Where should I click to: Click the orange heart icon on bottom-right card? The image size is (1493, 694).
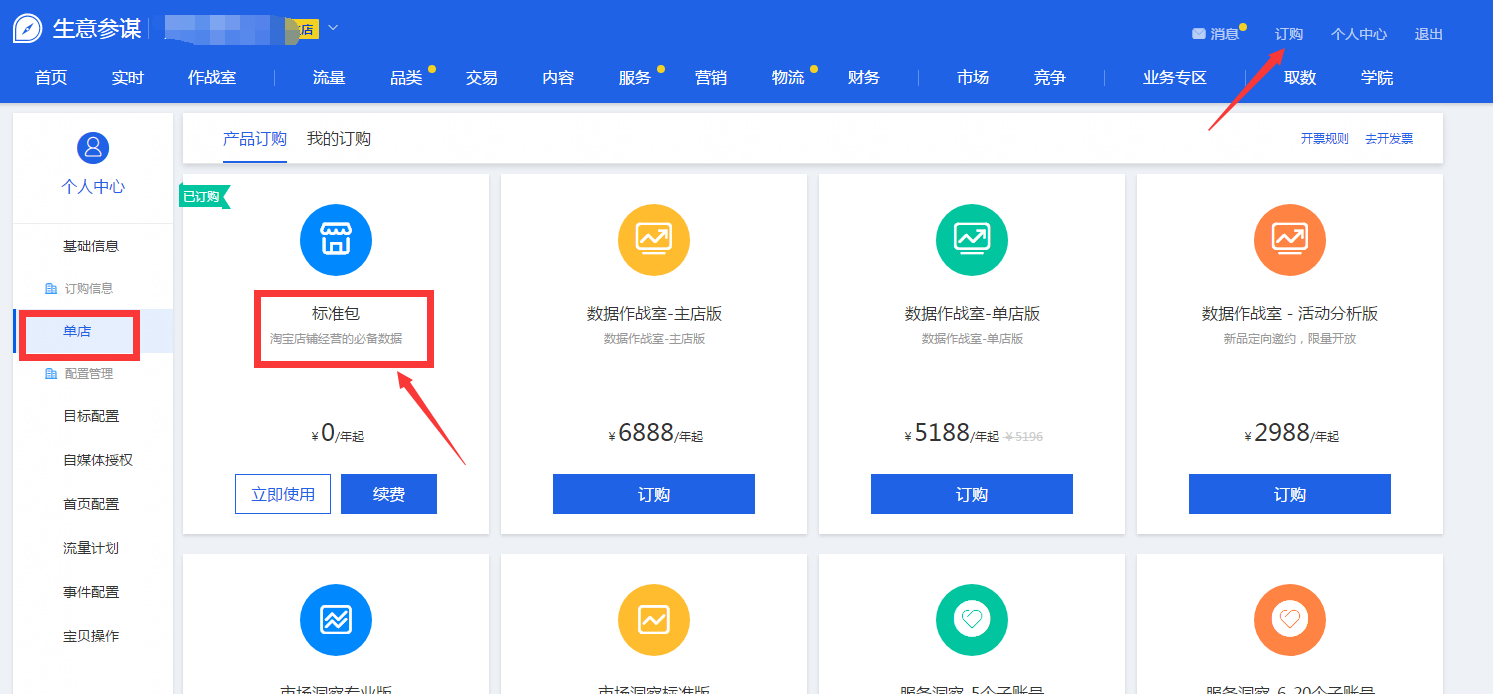[1289, 620]
